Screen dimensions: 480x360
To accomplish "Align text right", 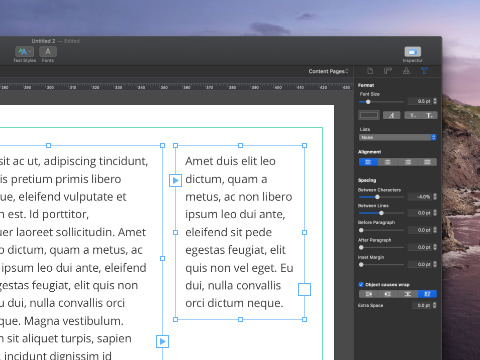I will pos(407,162).
